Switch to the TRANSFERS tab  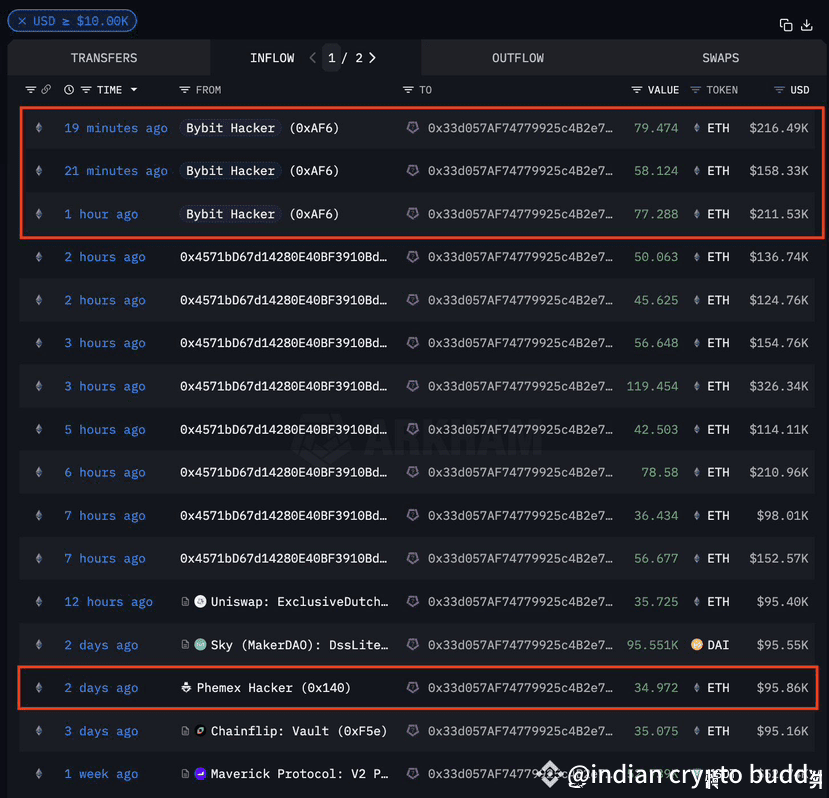pyautogui.click(x=104, y=58)
